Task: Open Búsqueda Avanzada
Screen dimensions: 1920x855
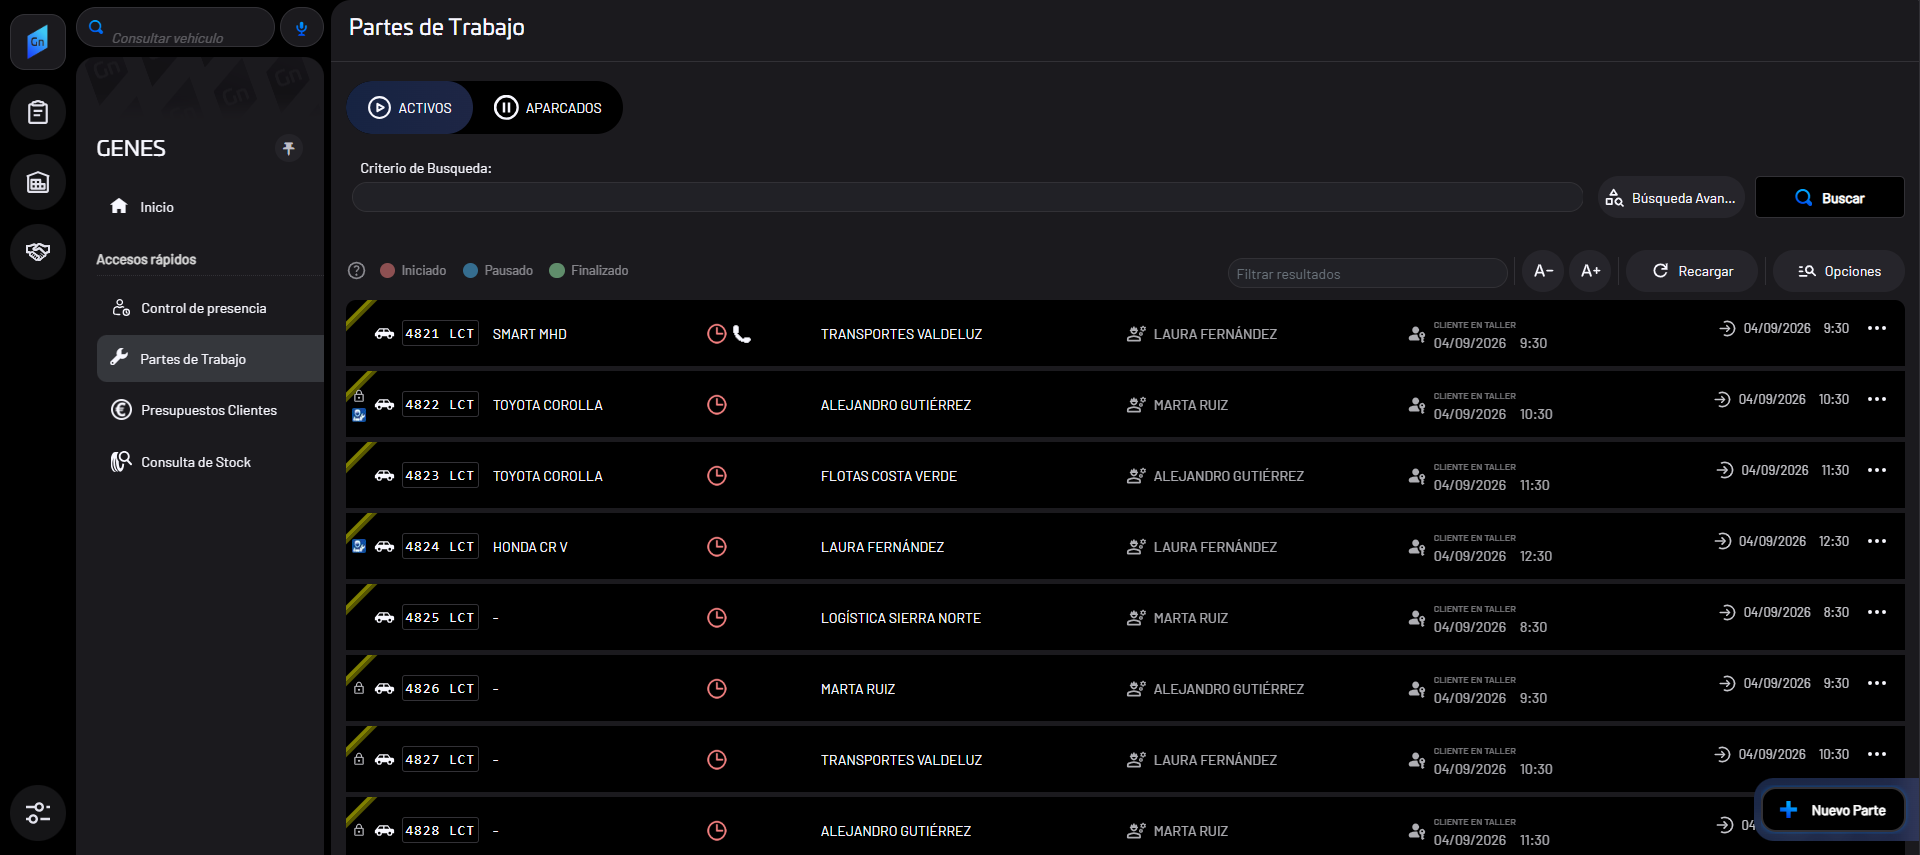Action: click(1671, 198)
